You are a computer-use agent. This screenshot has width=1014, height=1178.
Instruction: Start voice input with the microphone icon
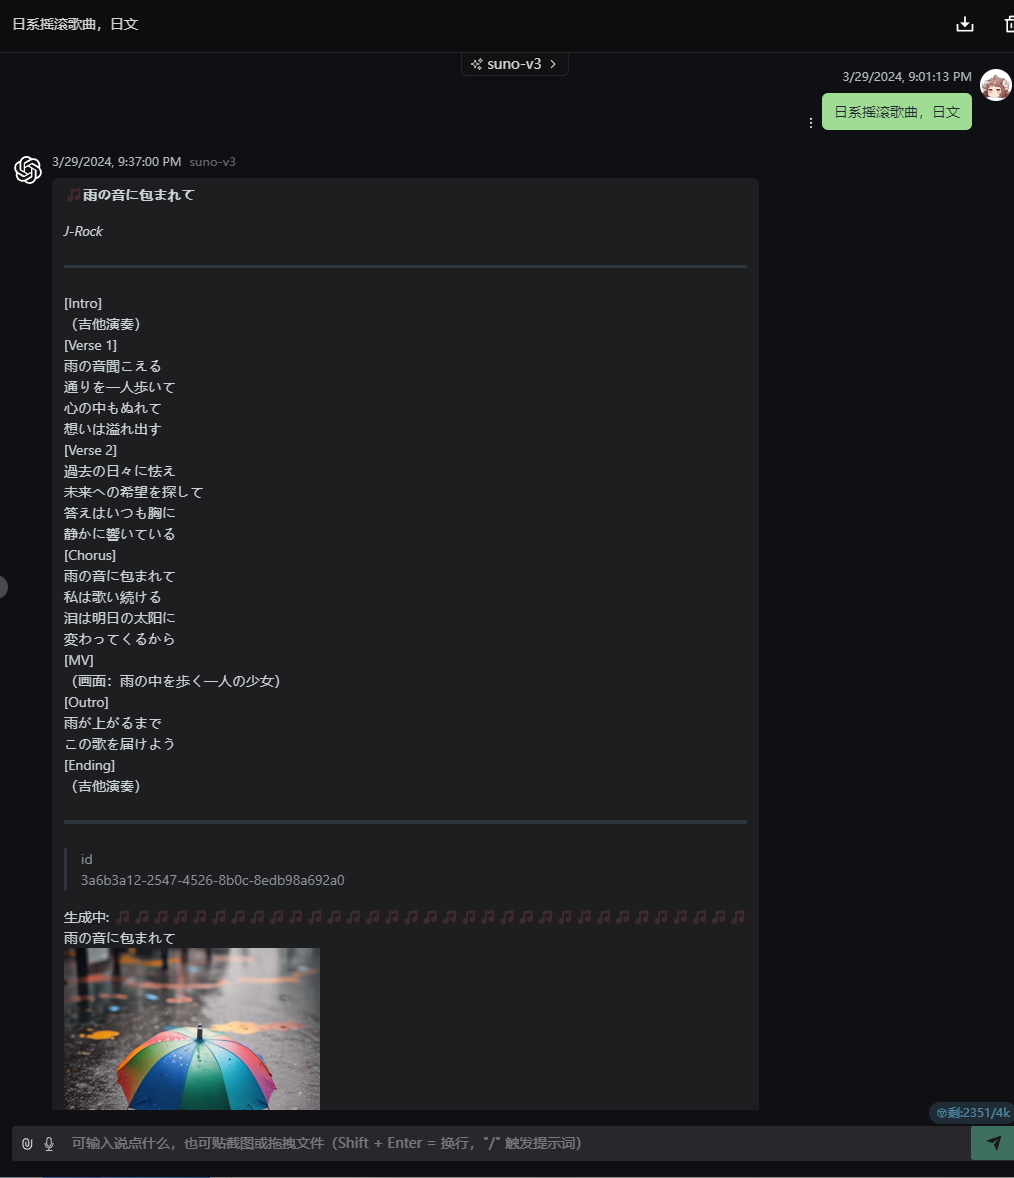click(49, 1143)
